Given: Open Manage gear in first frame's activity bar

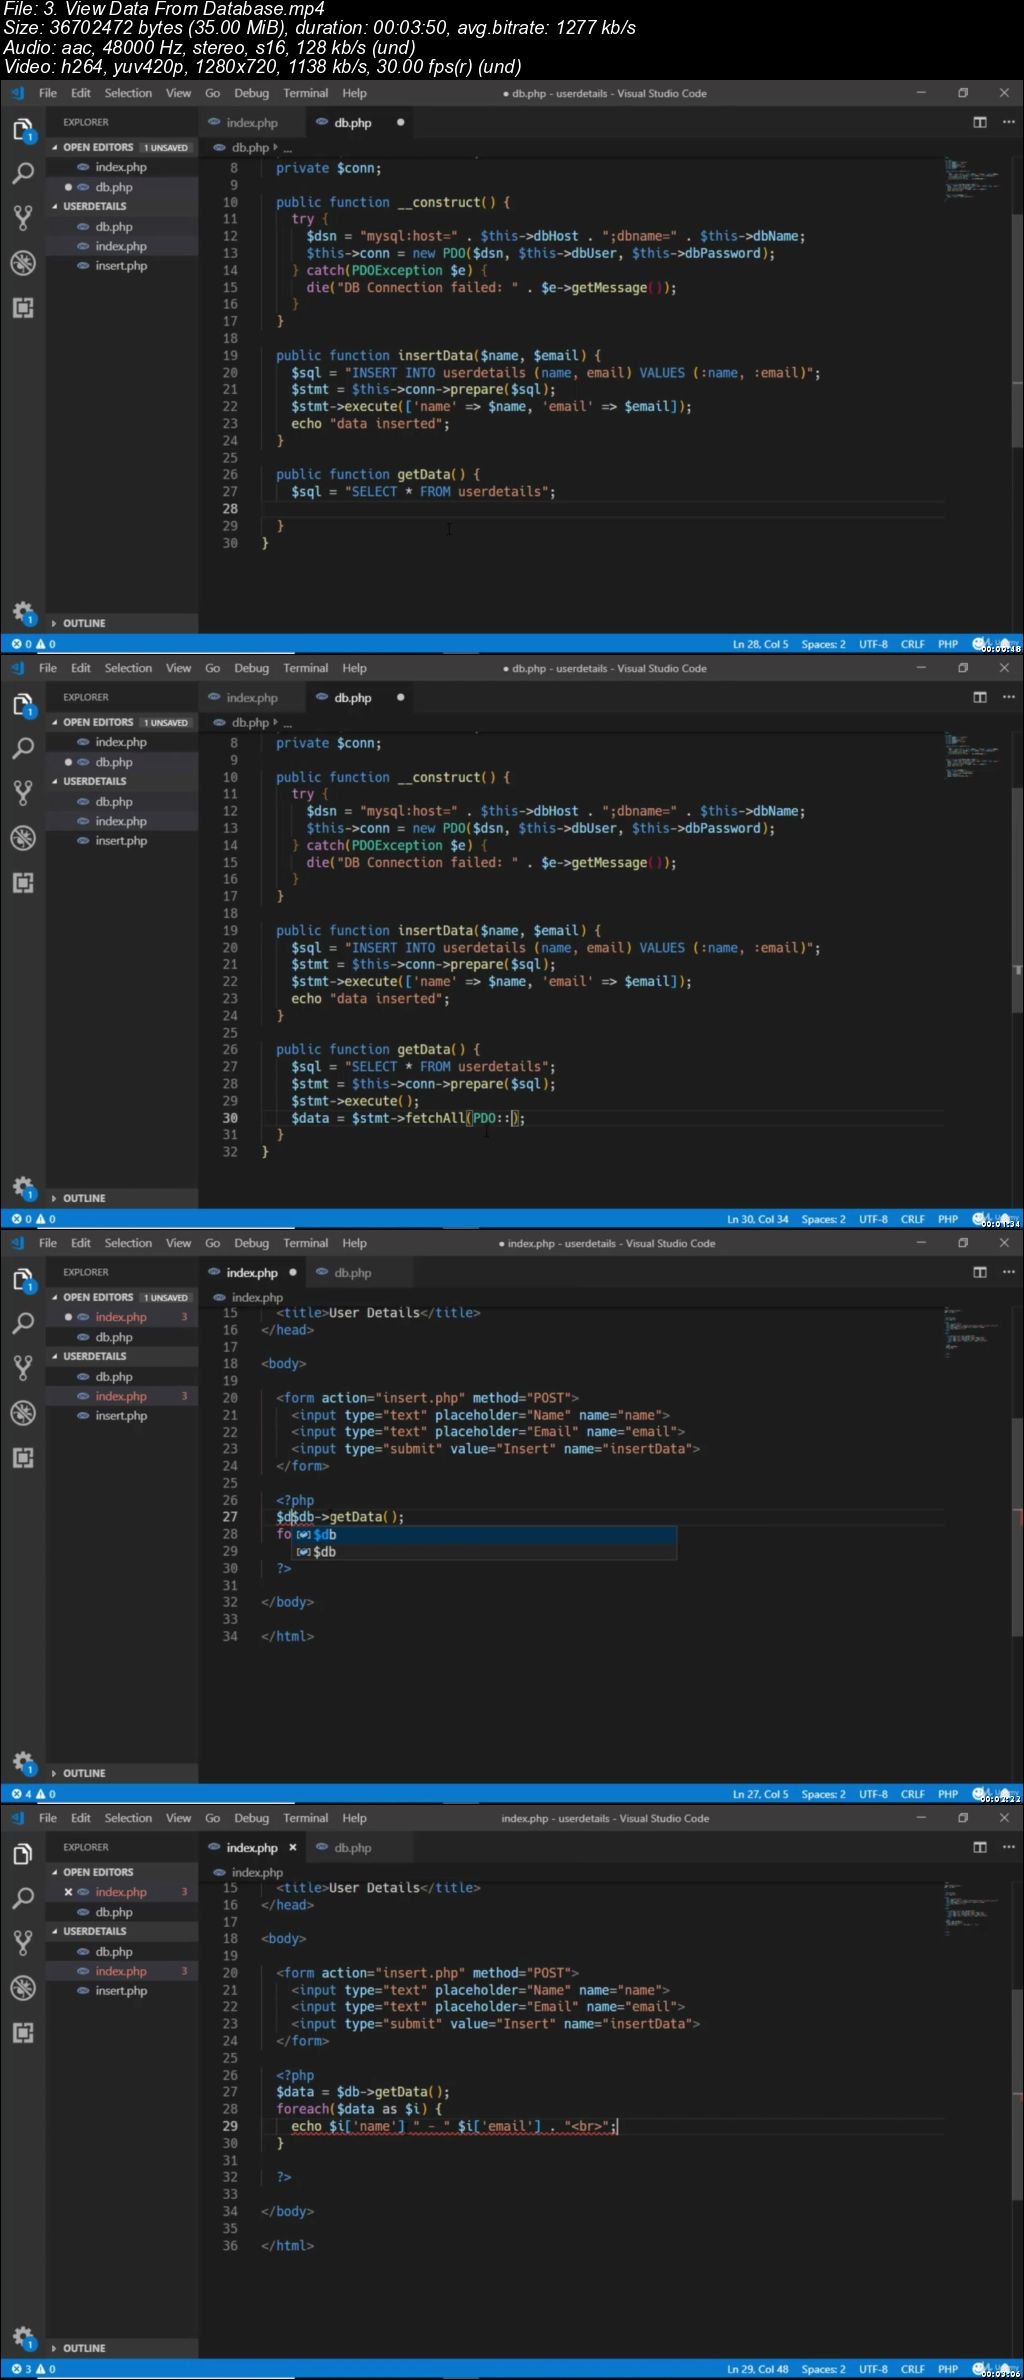Looking at the screenshot, I should tap(23, 612).
